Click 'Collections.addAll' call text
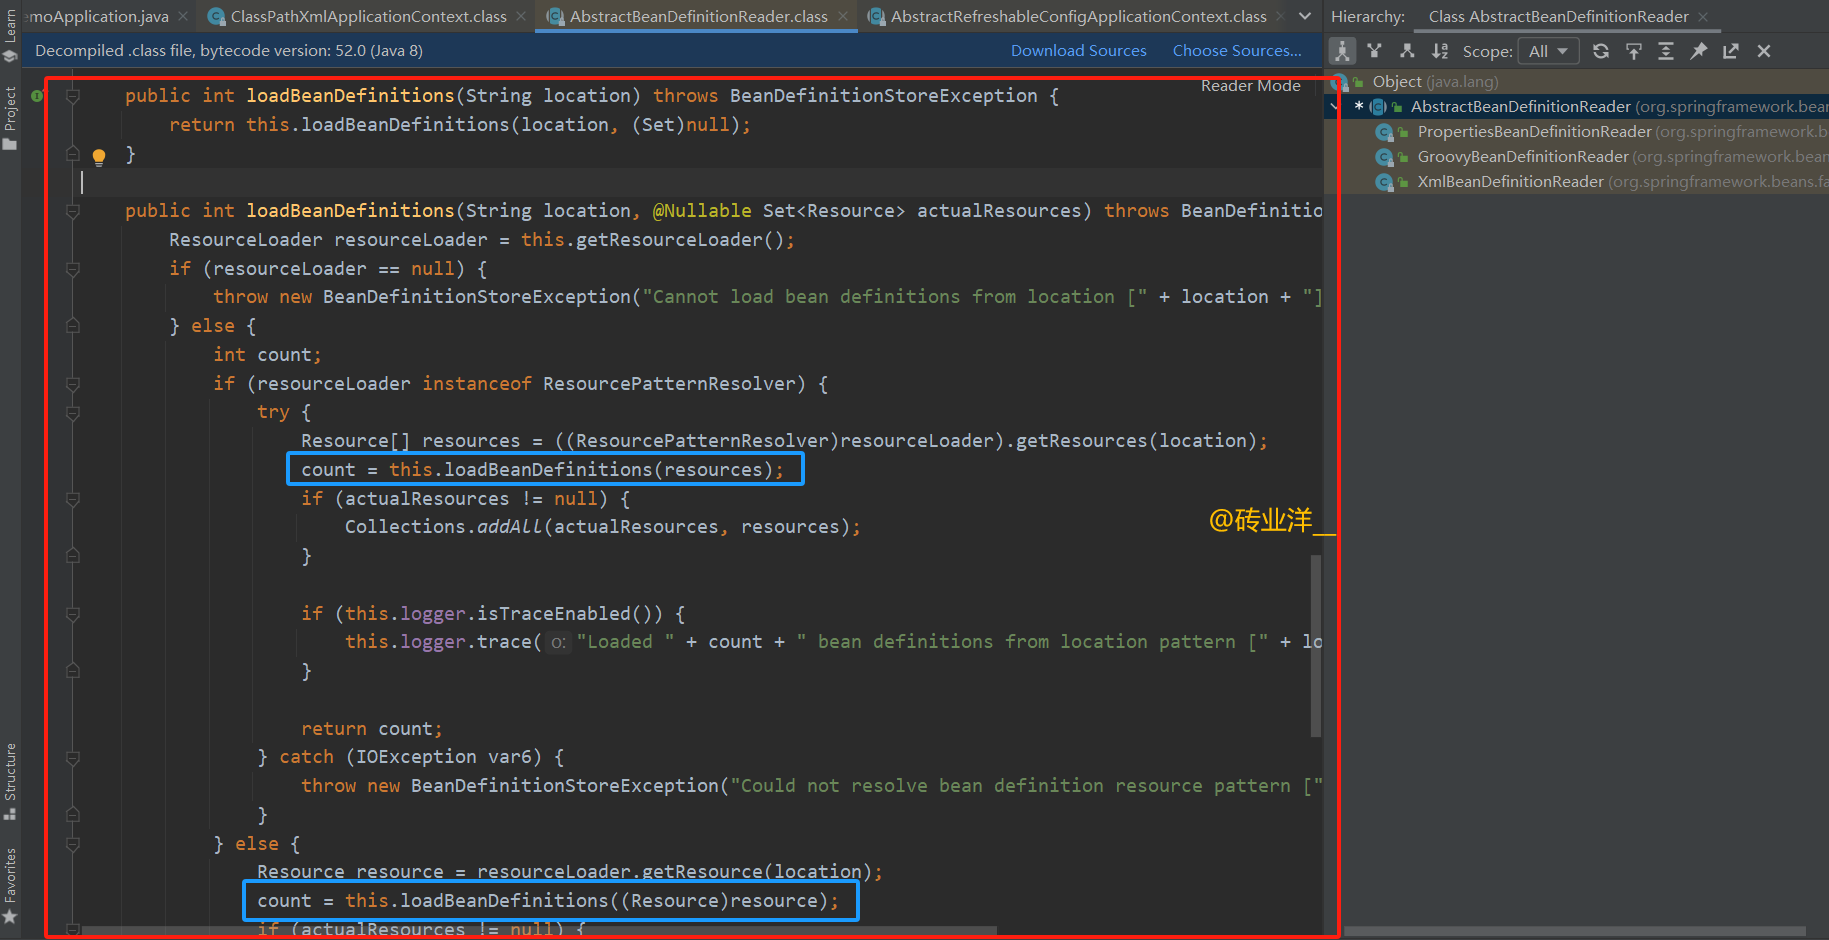This screenshot has width=1829, height=940. pos(443,527)
